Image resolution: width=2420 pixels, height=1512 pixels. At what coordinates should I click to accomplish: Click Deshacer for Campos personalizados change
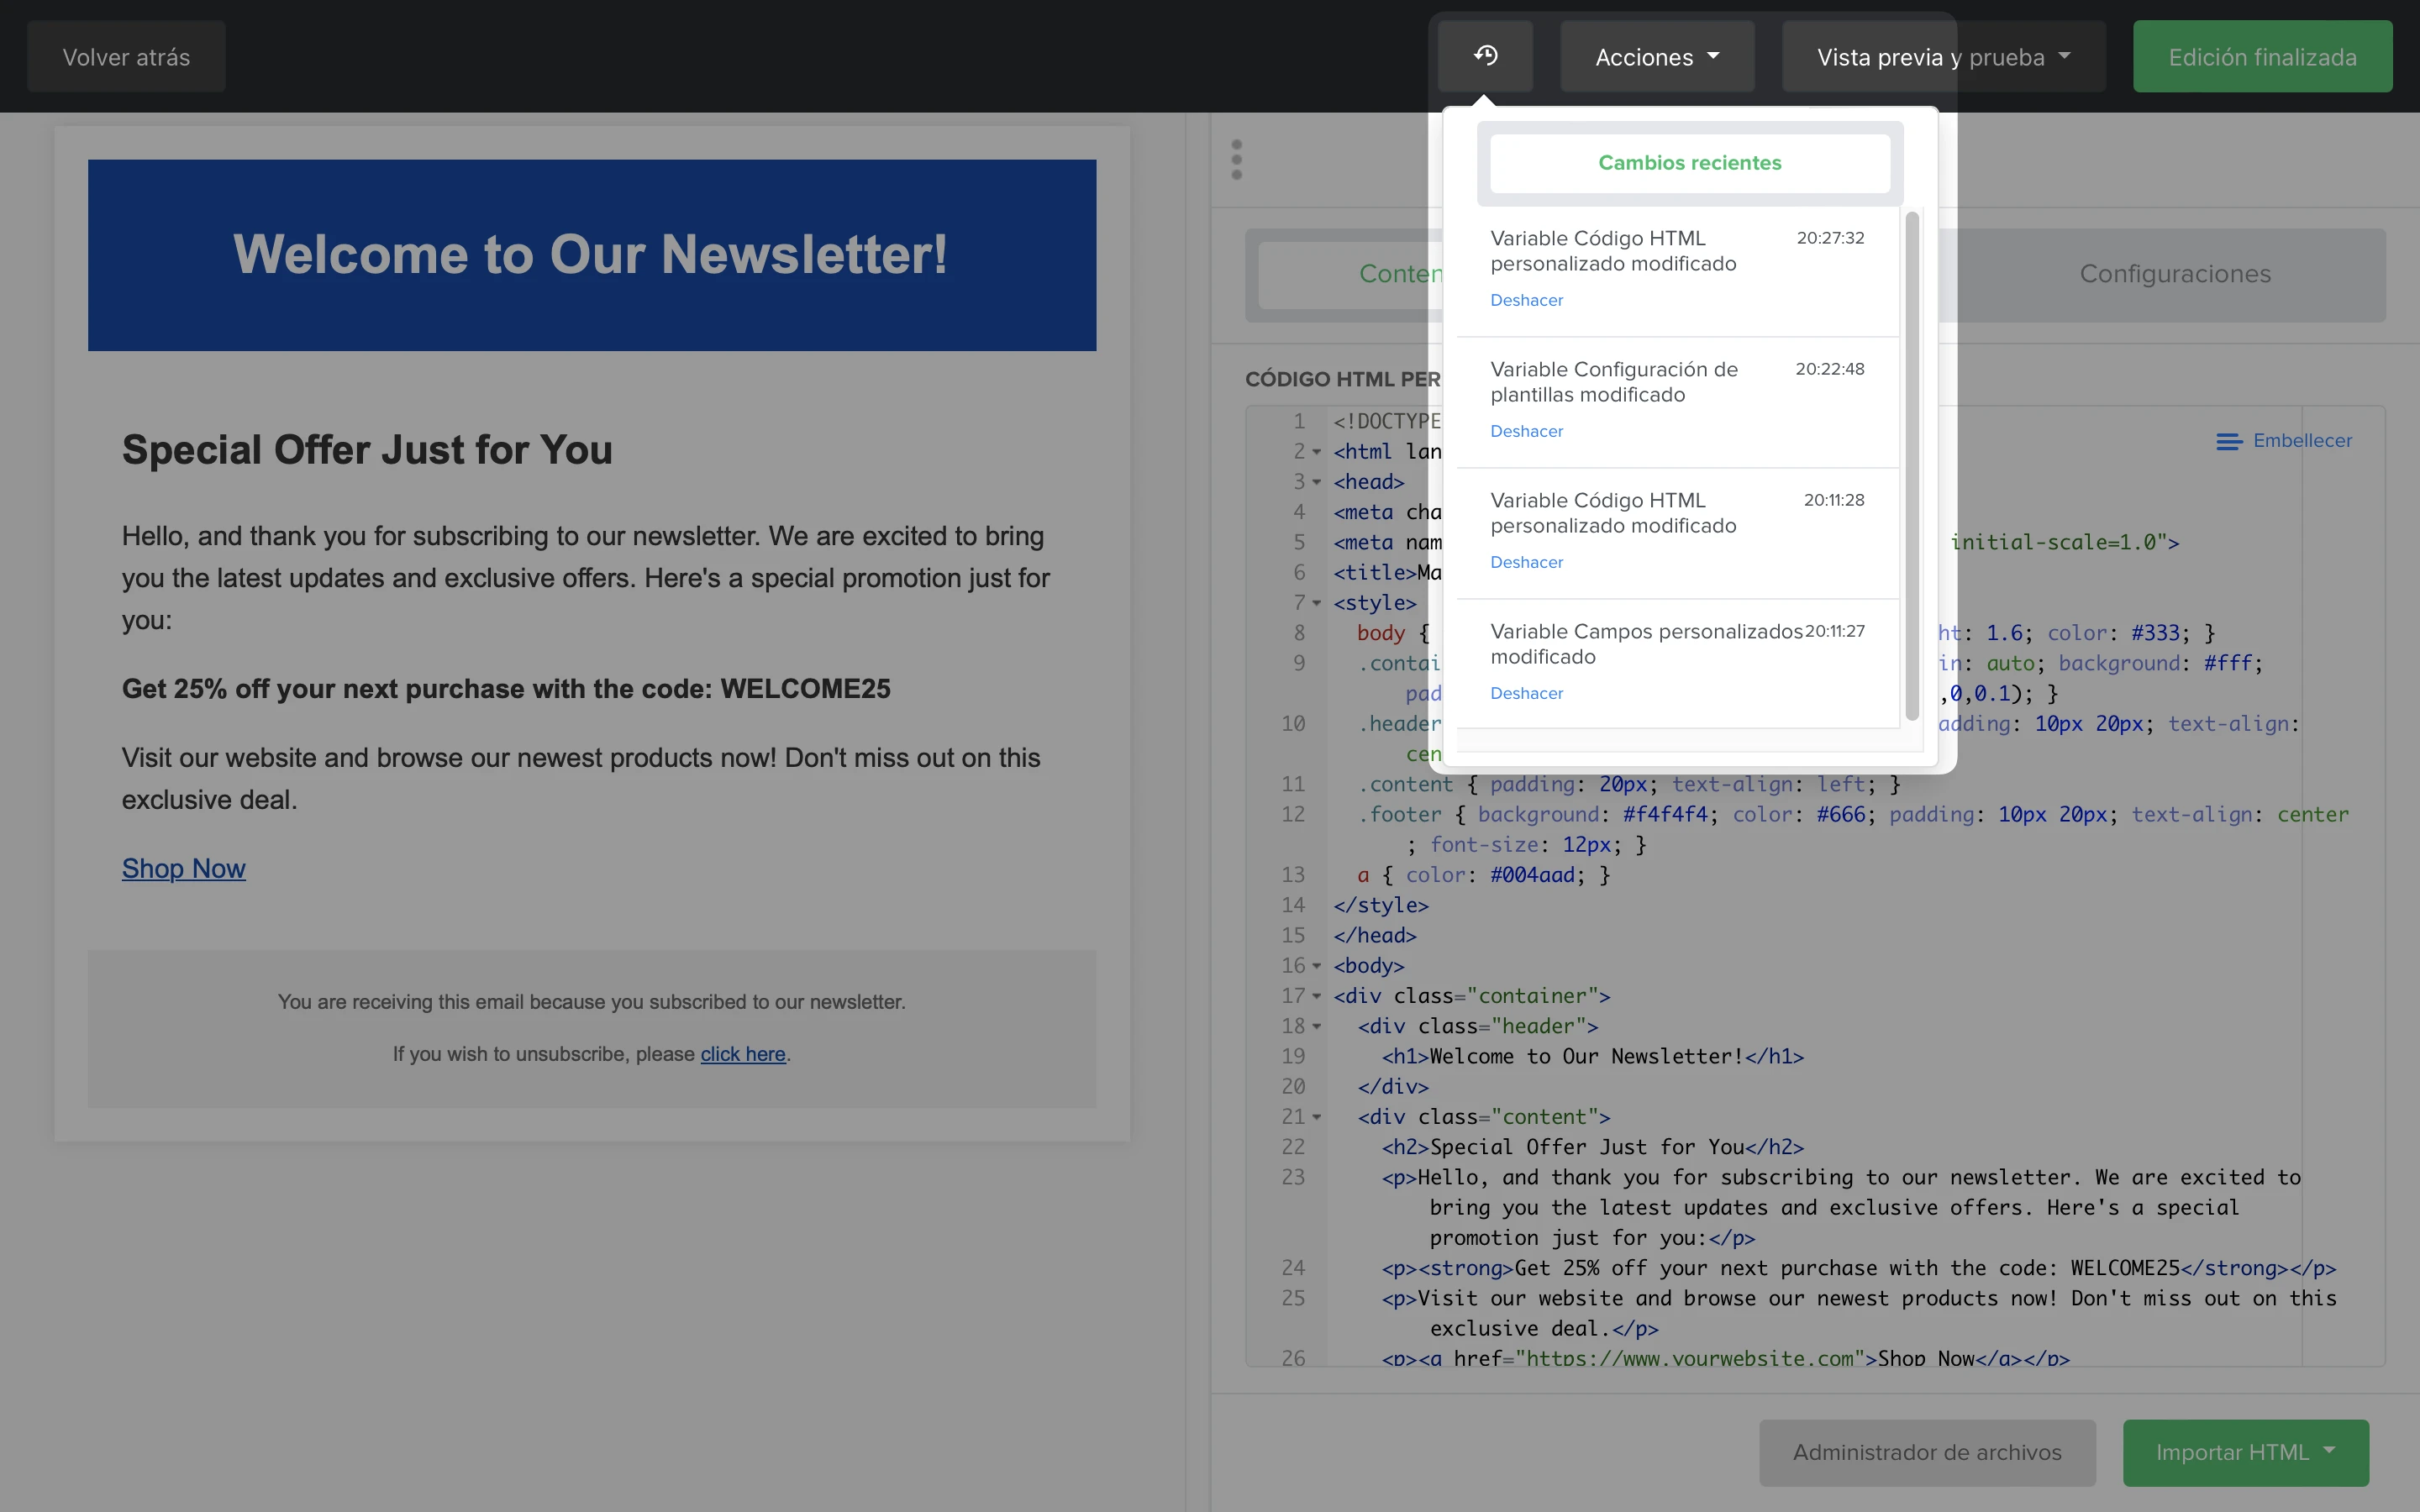[x=1526, y=693]
